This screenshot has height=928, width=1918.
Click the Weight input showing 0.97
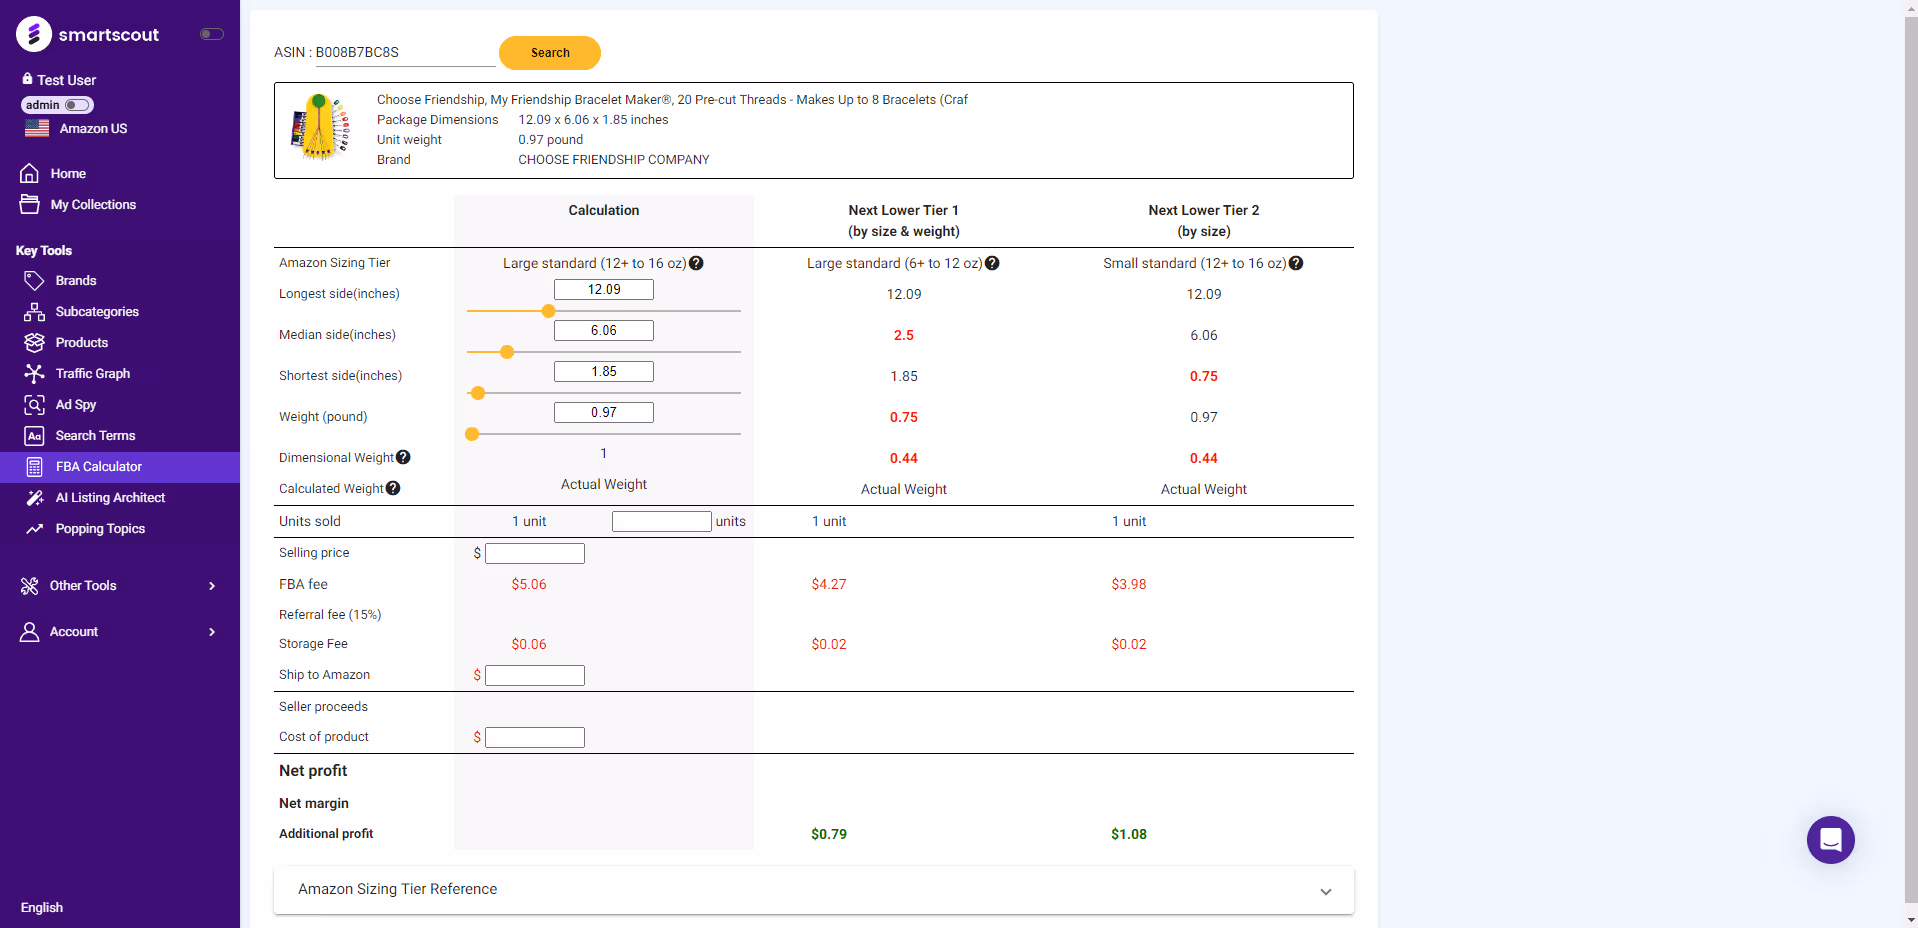pos(604,412)
